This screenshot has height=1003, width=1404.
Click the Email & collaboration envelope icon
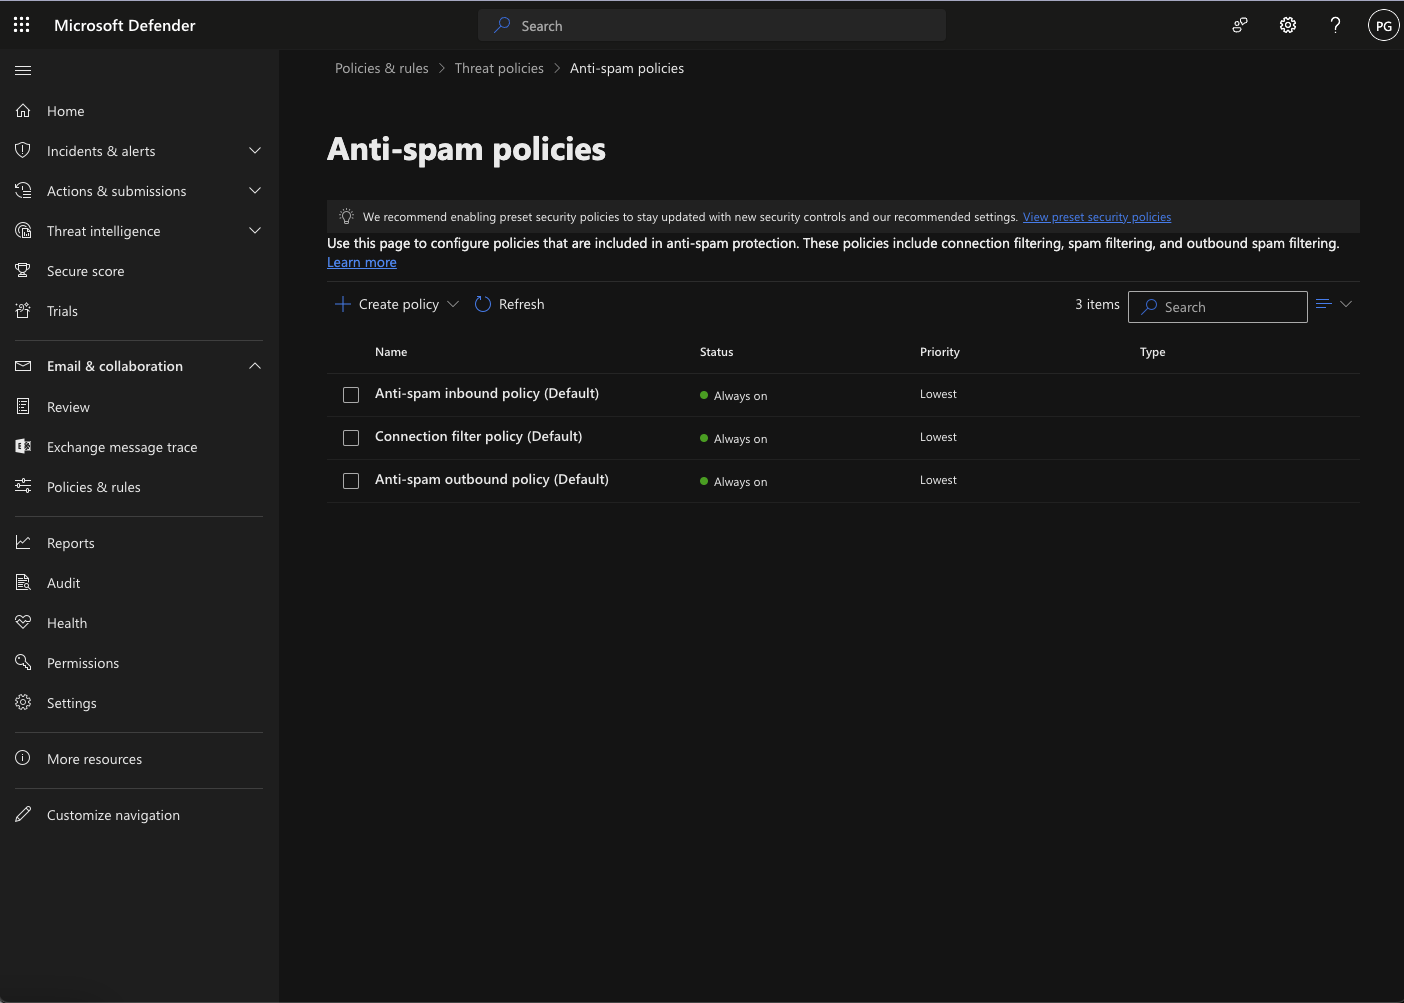coord(23,366)
